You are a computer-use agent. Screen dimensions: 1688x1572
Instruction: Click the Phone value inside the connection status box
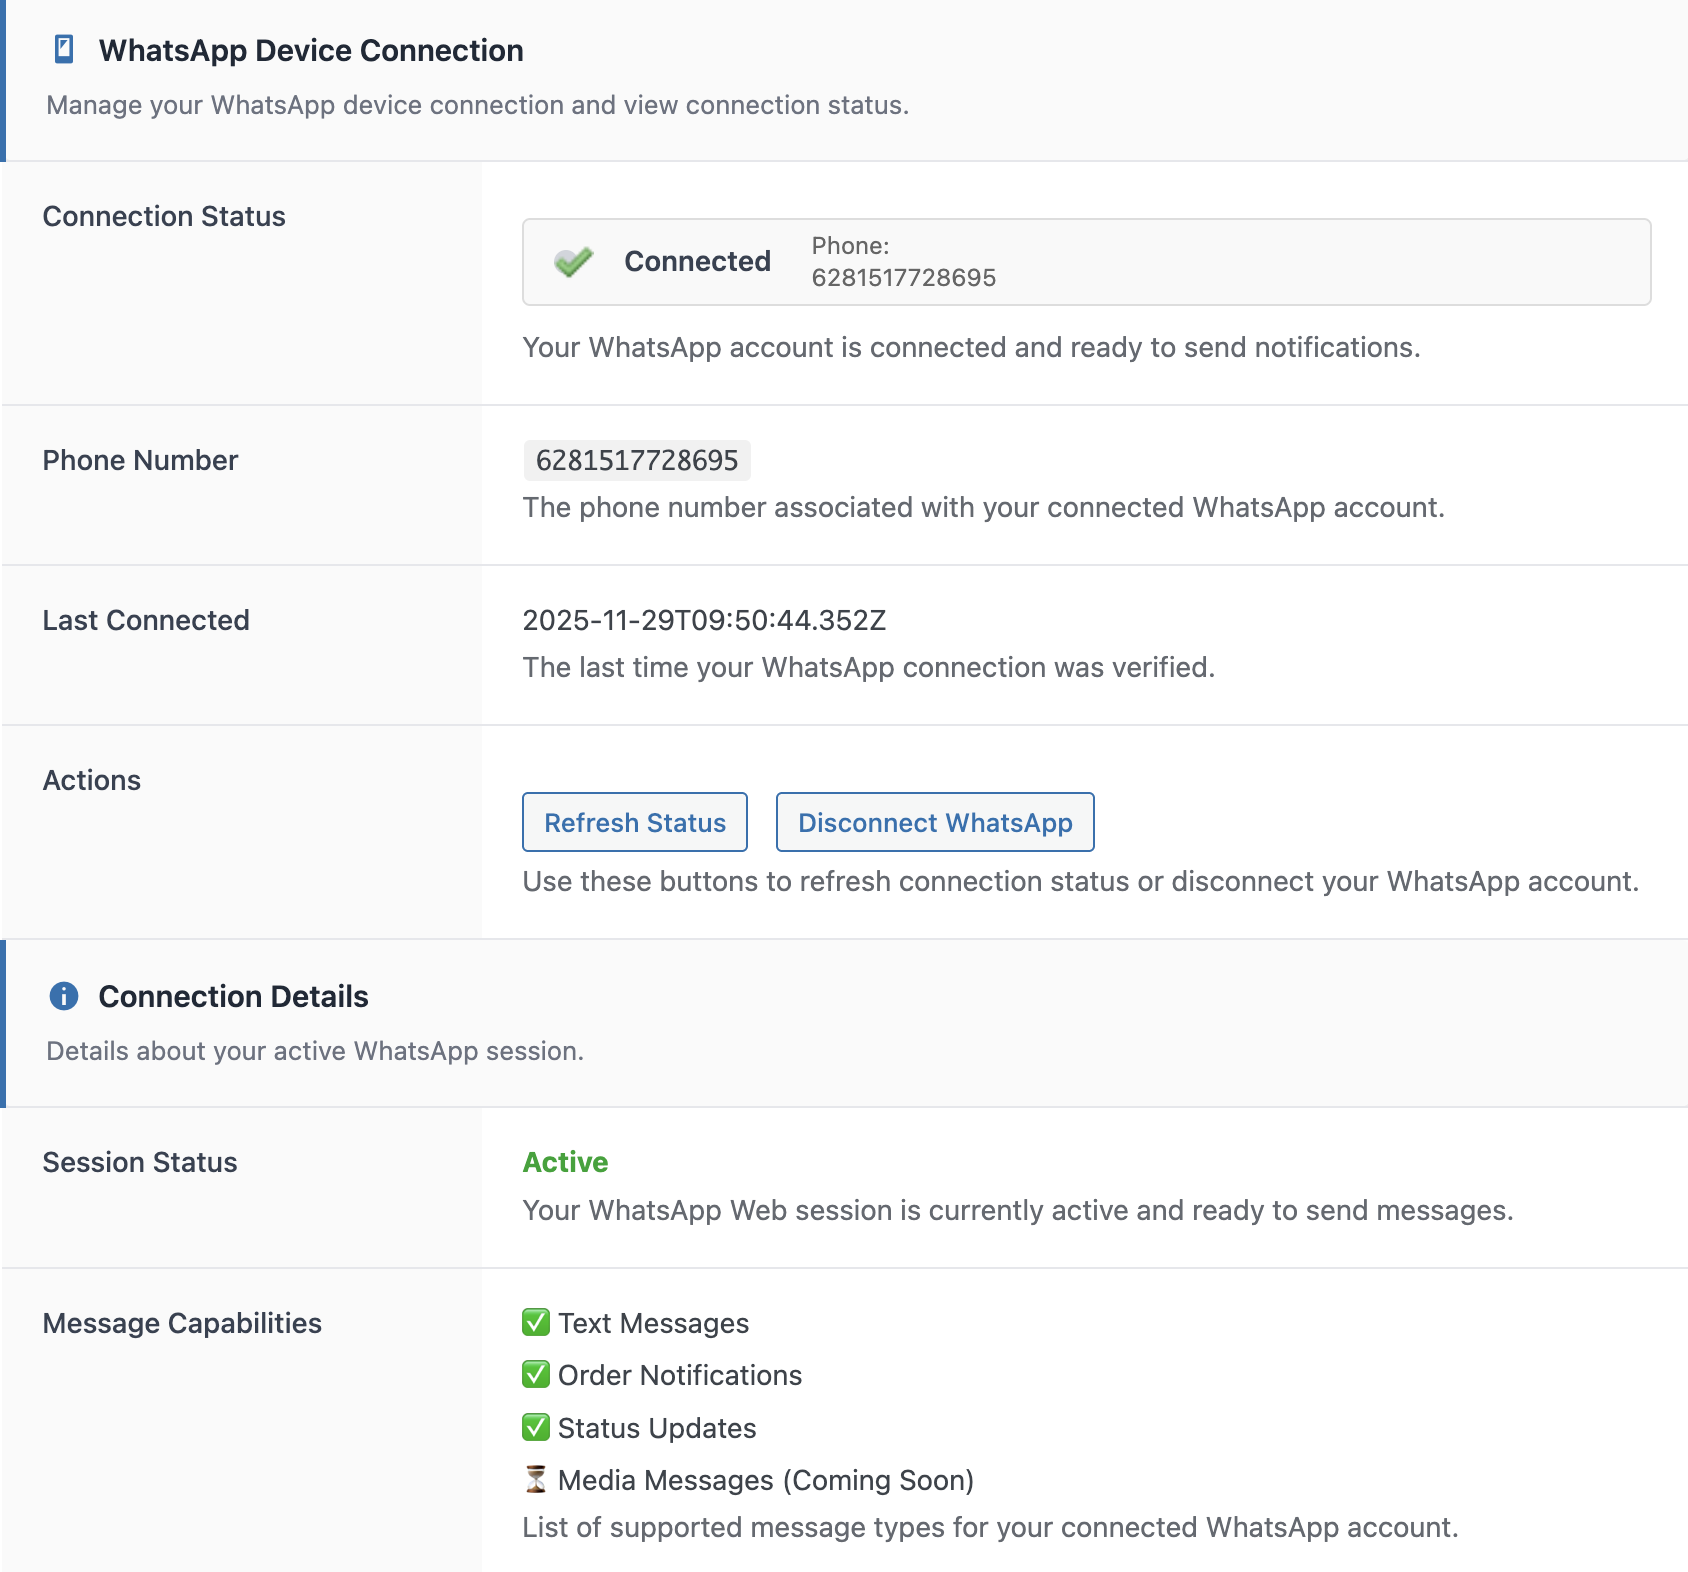click(903, 277)
